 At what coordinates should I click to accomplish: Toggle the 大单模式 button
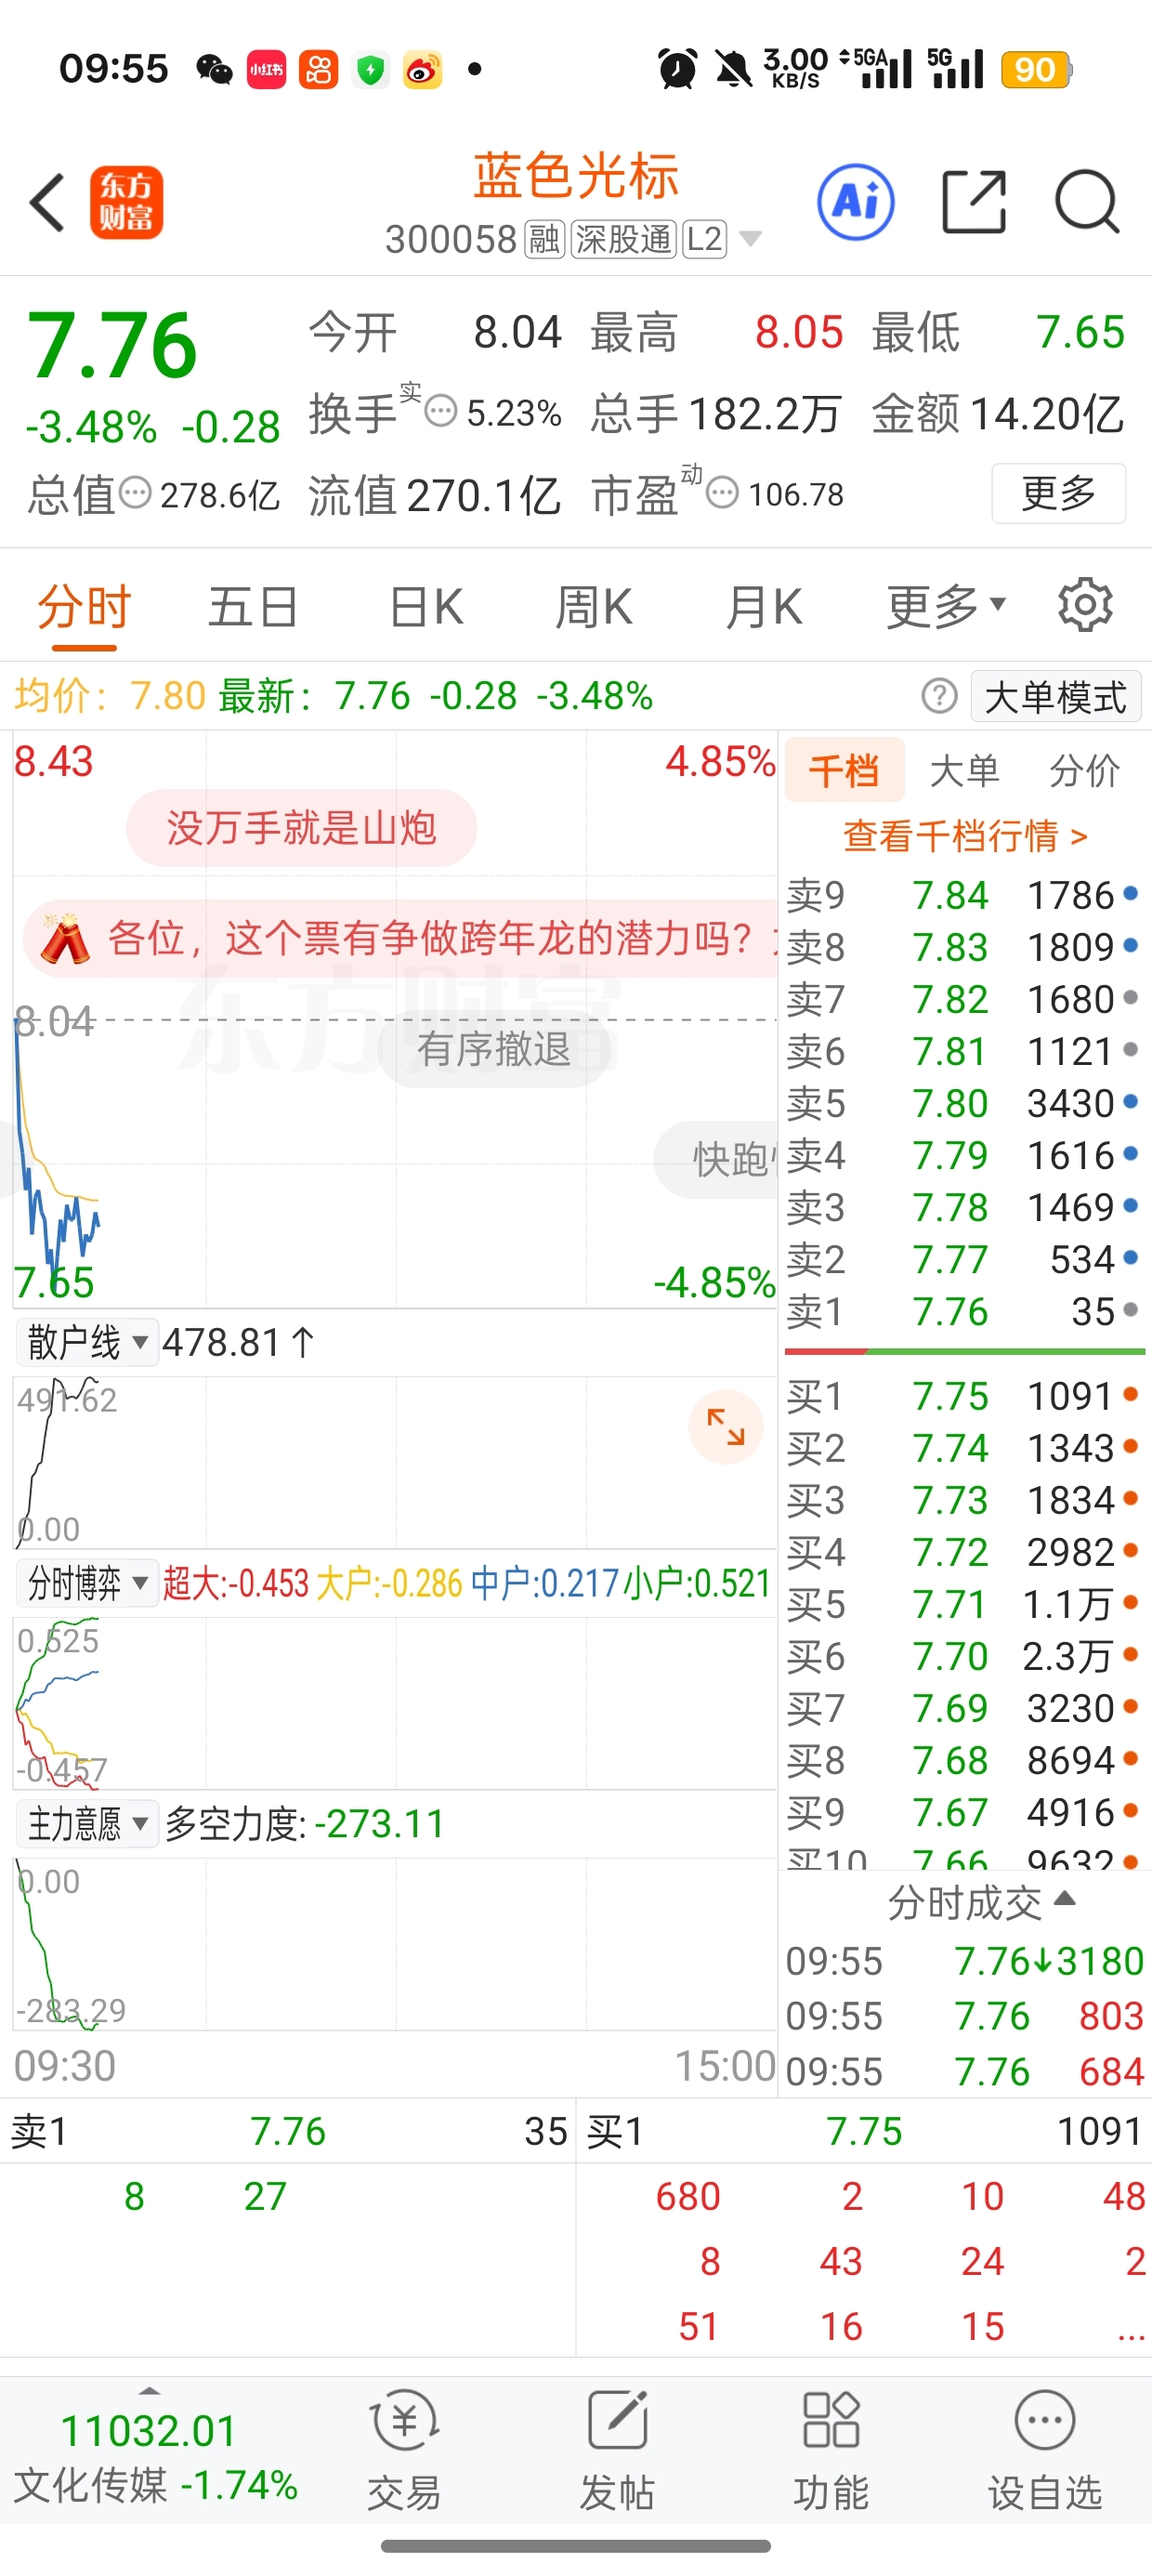(x=1055, y=697)
